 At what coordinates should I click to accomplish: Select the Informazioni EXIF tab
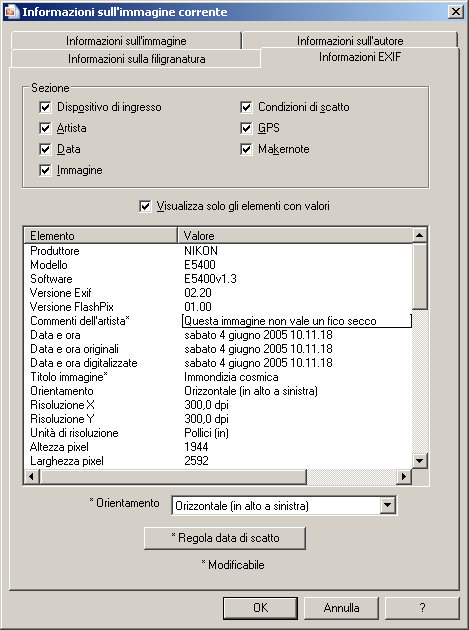click(360, 57)
